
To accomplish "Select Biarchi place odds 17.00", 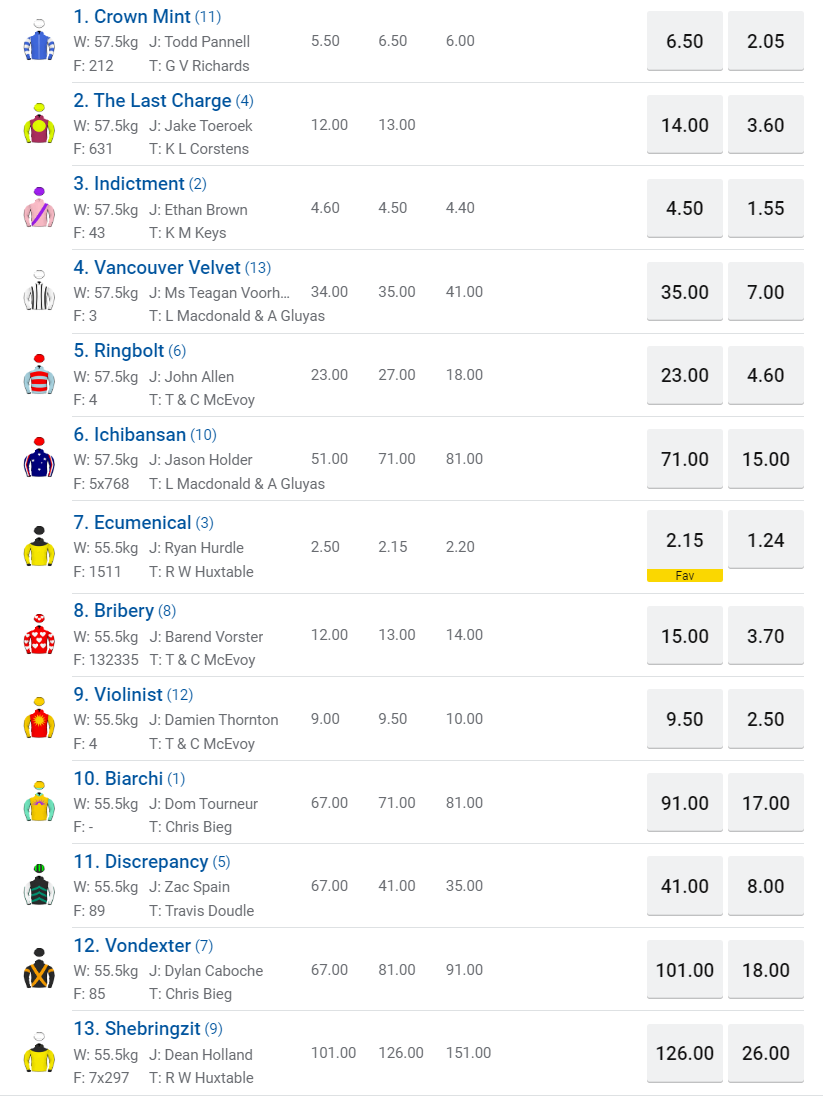I will [766, 803].
